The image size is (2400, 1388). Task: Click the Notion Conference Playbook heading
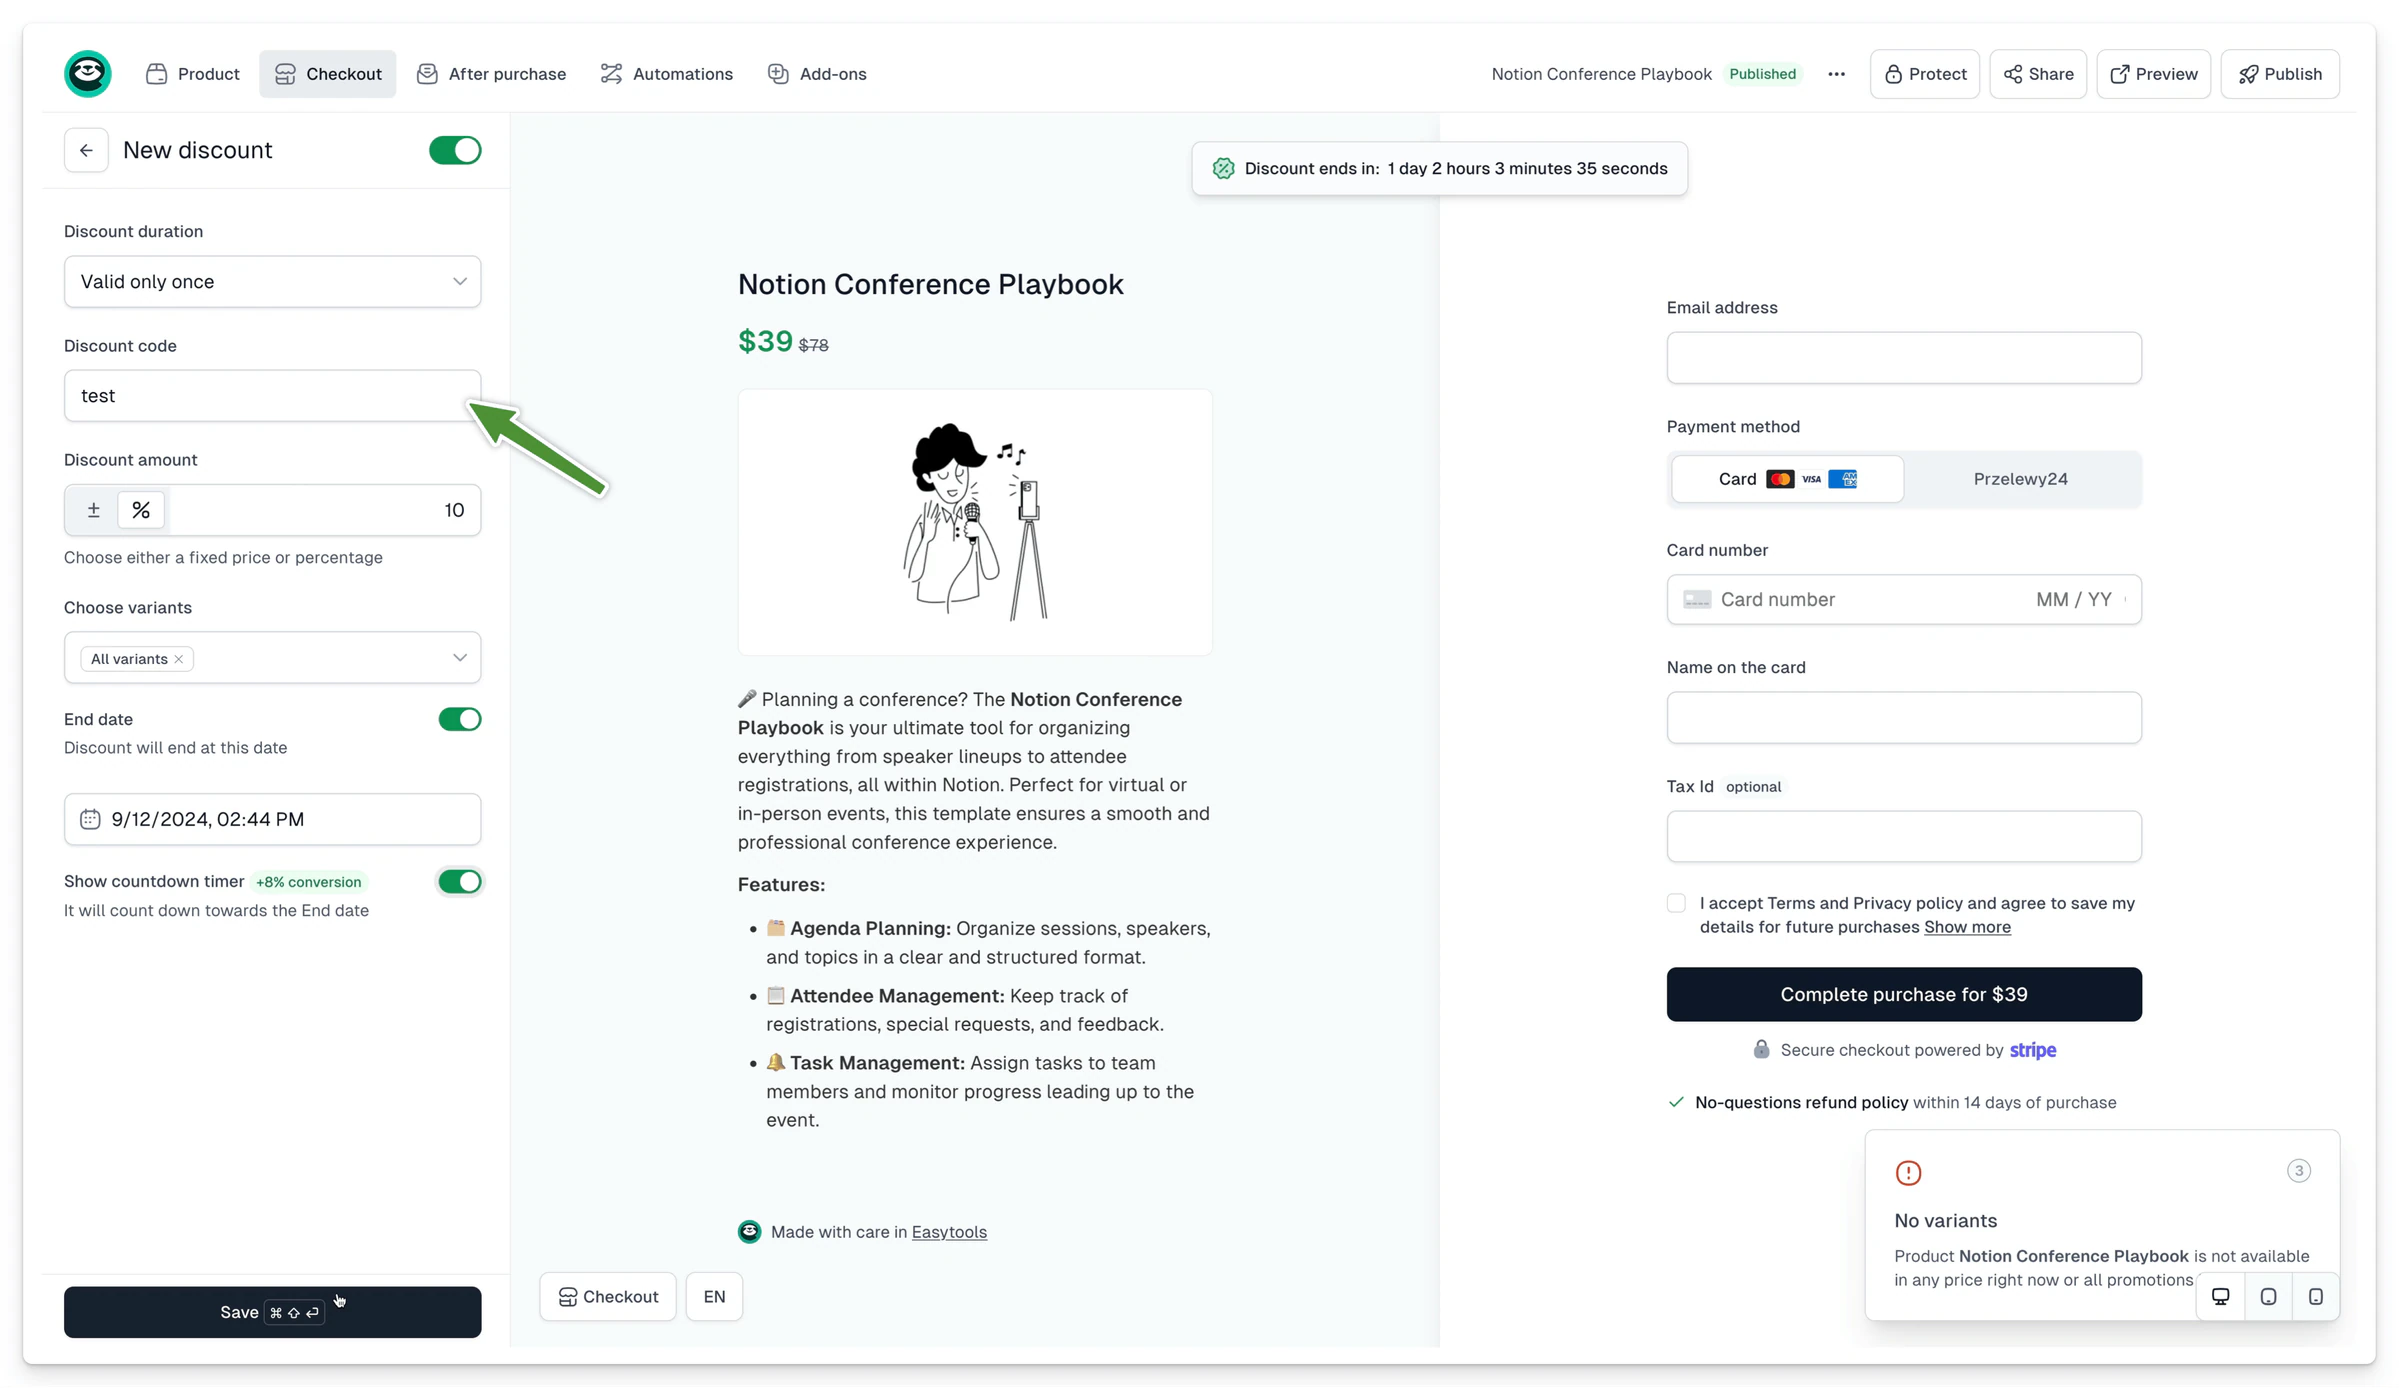tap(931, 285)
